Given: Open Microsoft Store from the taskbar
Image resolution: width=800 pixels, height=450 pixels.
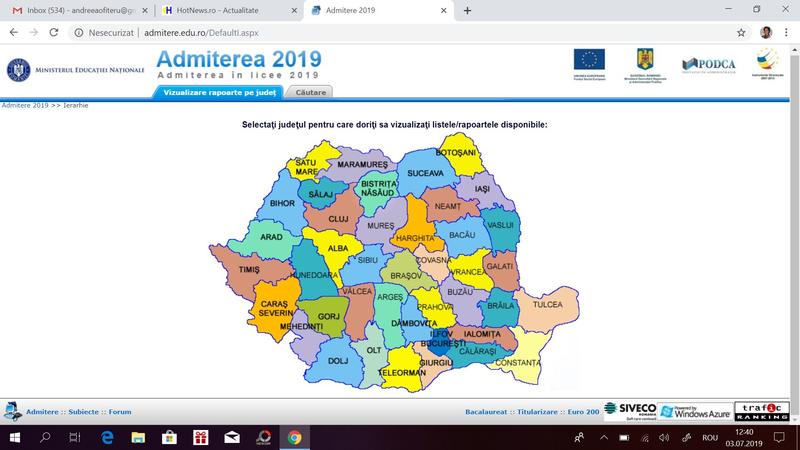Looking at the screenshot, I should (170, 437).
